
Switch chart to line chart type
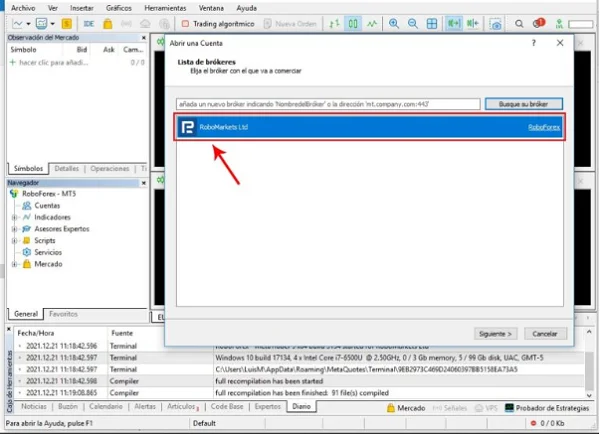(372, 24)
